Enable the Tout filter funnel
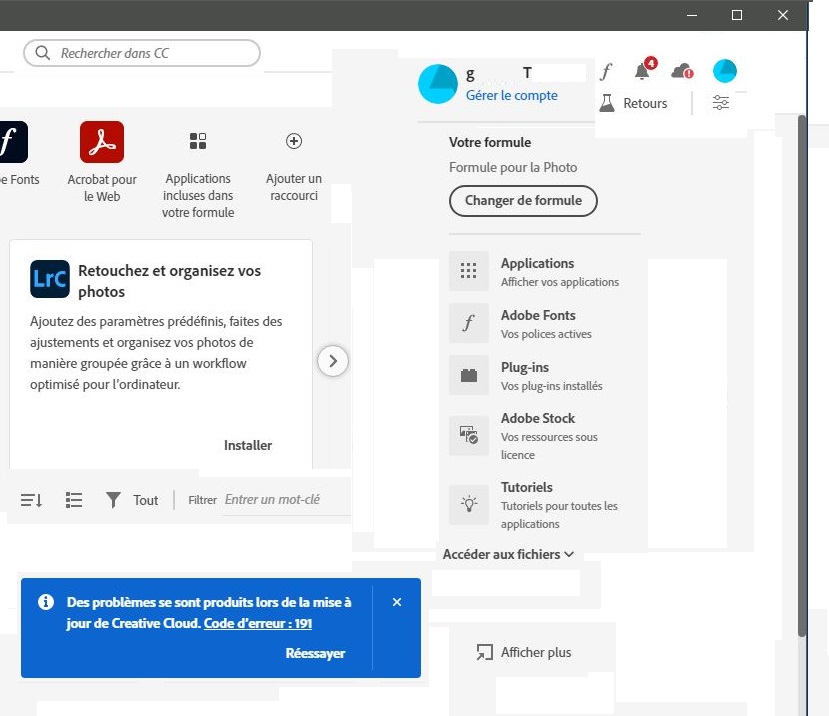829x716 pixels. [x=112, y=499]
